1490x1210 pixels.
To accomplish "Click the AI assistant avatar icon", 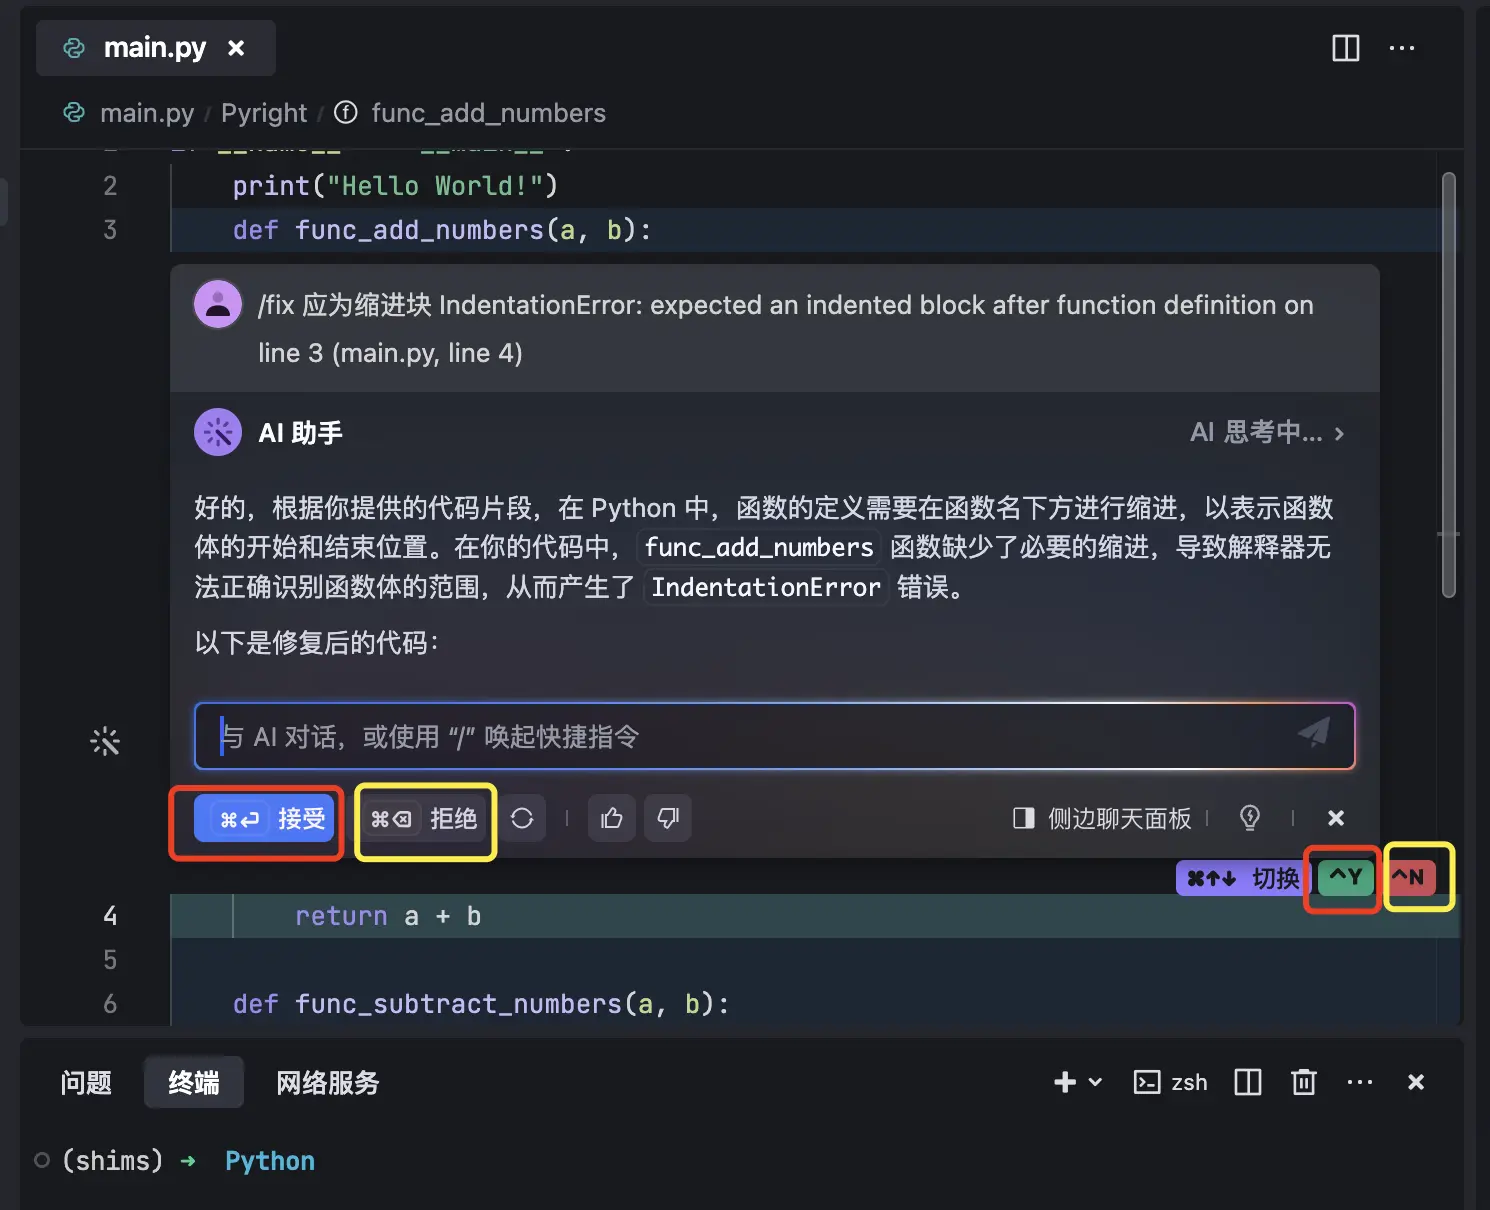I will pos(218,432).
